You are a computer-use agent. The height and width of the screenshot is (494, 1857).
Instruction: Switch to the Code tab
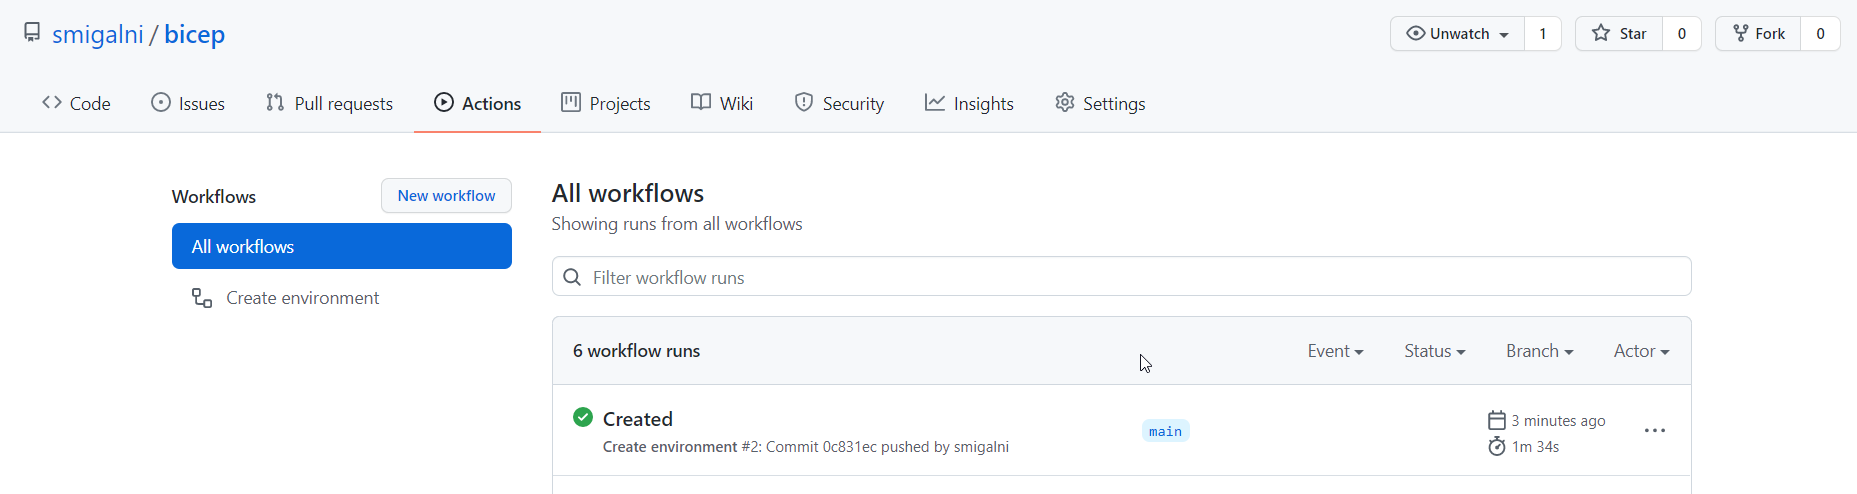76,103
